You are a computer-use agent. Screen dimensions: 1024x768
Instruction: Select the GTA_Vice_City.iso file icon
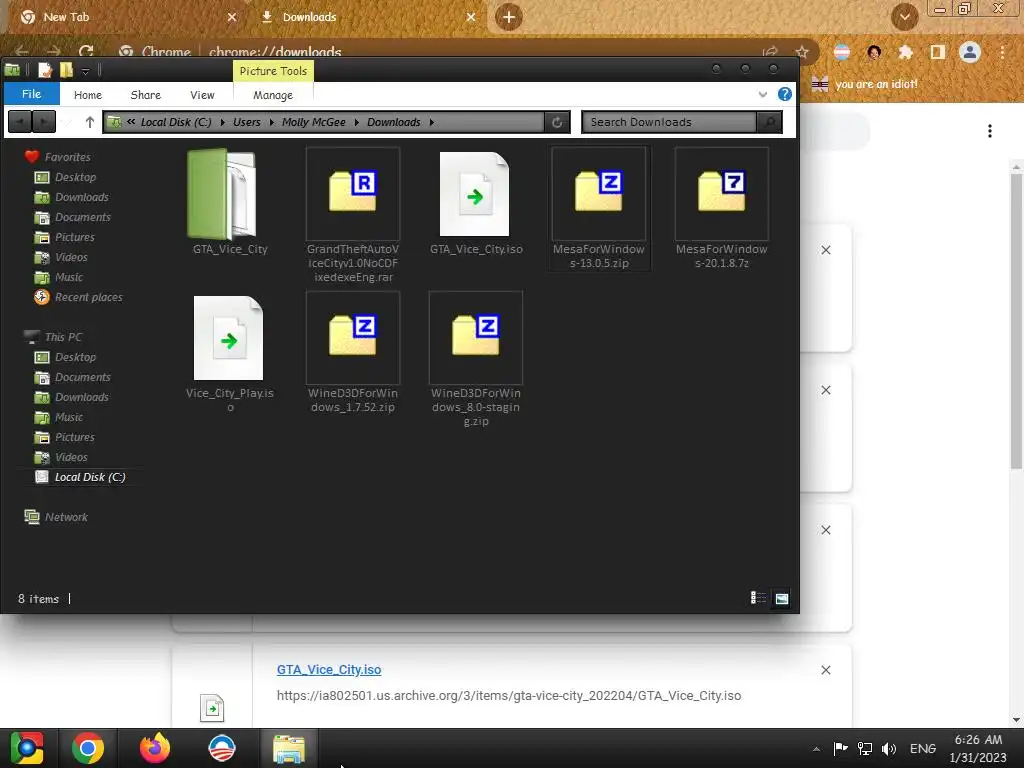(475, 194)
